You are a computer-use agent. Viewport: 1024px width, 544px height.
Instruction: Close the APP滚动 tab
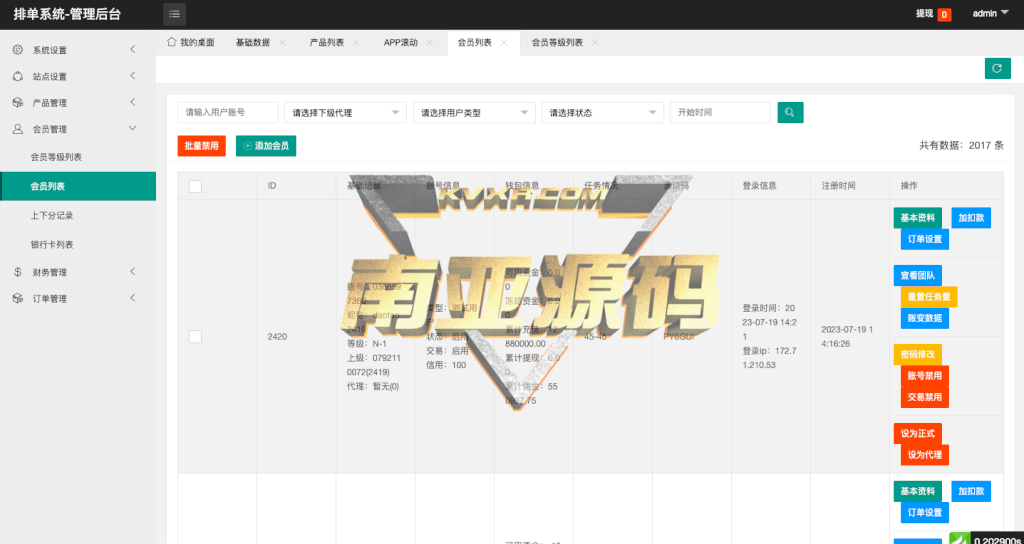(x=430, y=42)
